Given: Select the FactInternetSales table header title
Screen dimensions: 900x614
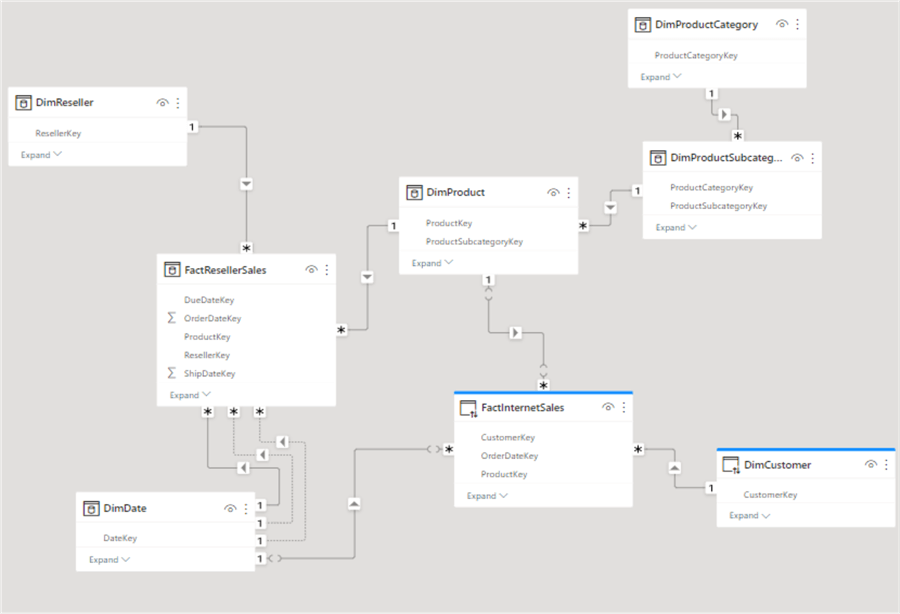Looking at the screenshot, I should tap(522, 407).
